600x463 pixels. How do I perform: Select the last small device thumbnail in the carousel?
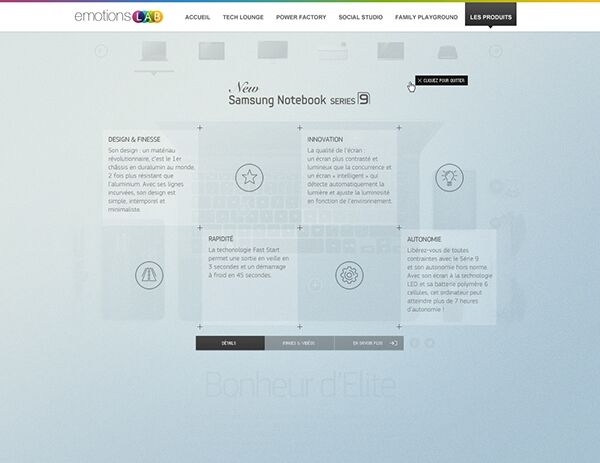coord(448,52)
